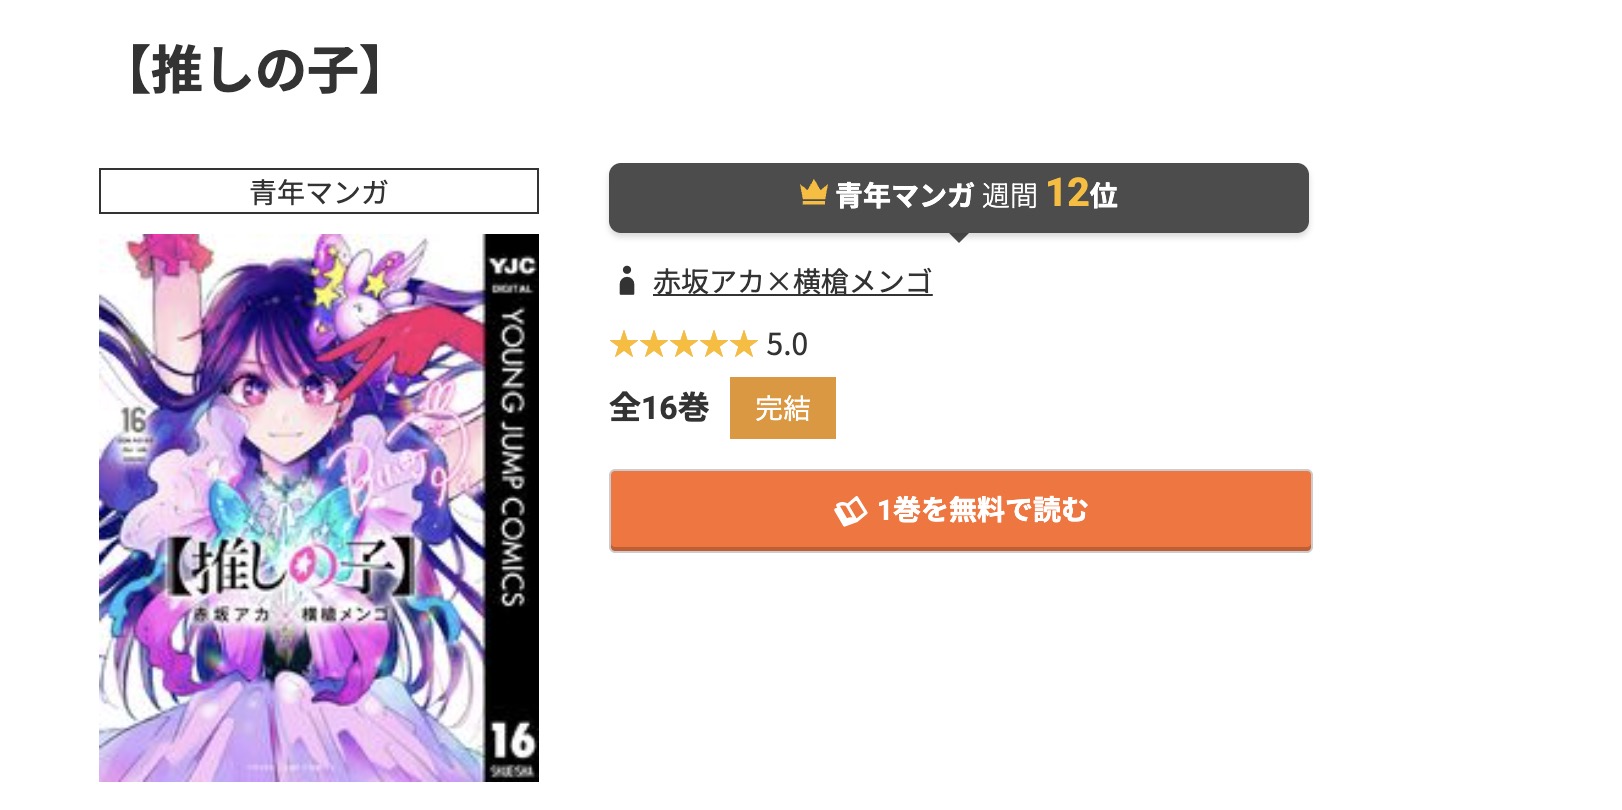Open the 推しの子 volume 16 cover thumbnail
The width and height of the screenshot is (1622, 810).
tap(319, 508)
